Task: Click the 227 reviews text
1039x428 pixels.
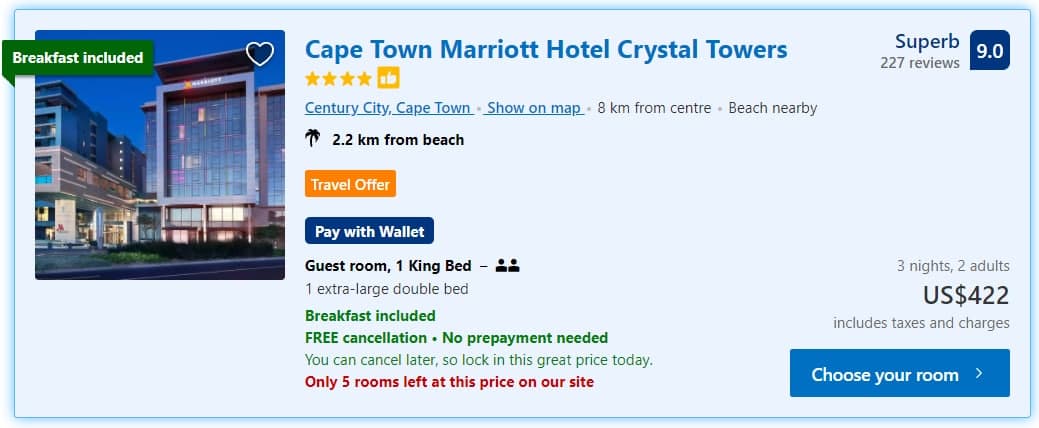Action: pos(919,63)
